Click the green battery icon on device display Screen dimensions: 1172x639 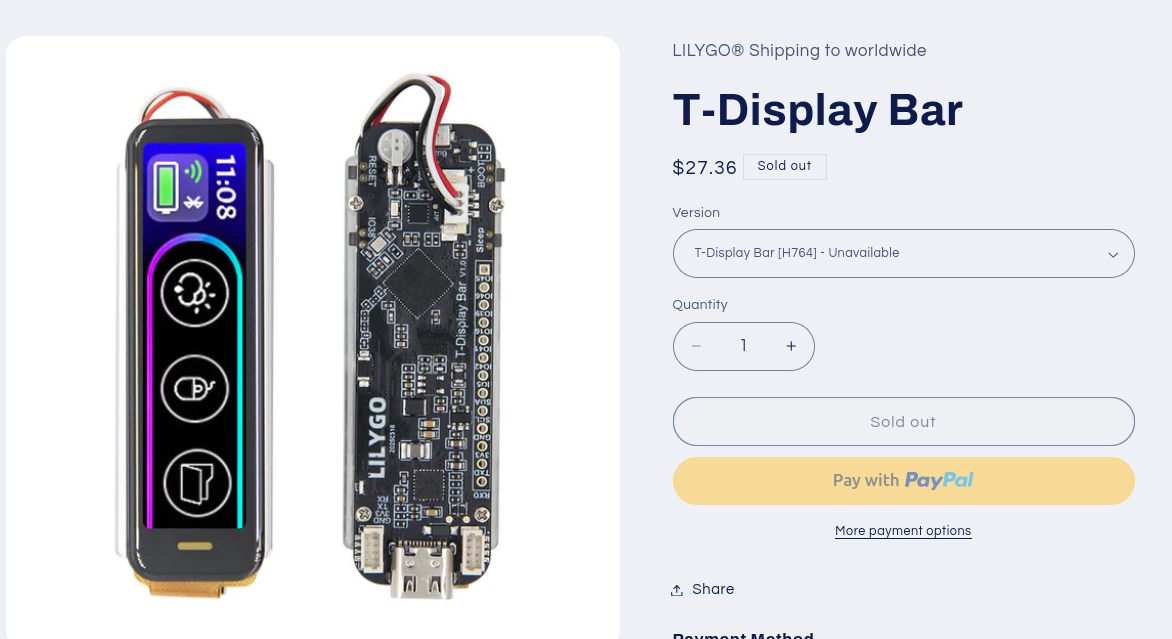[x=166, y=186]
